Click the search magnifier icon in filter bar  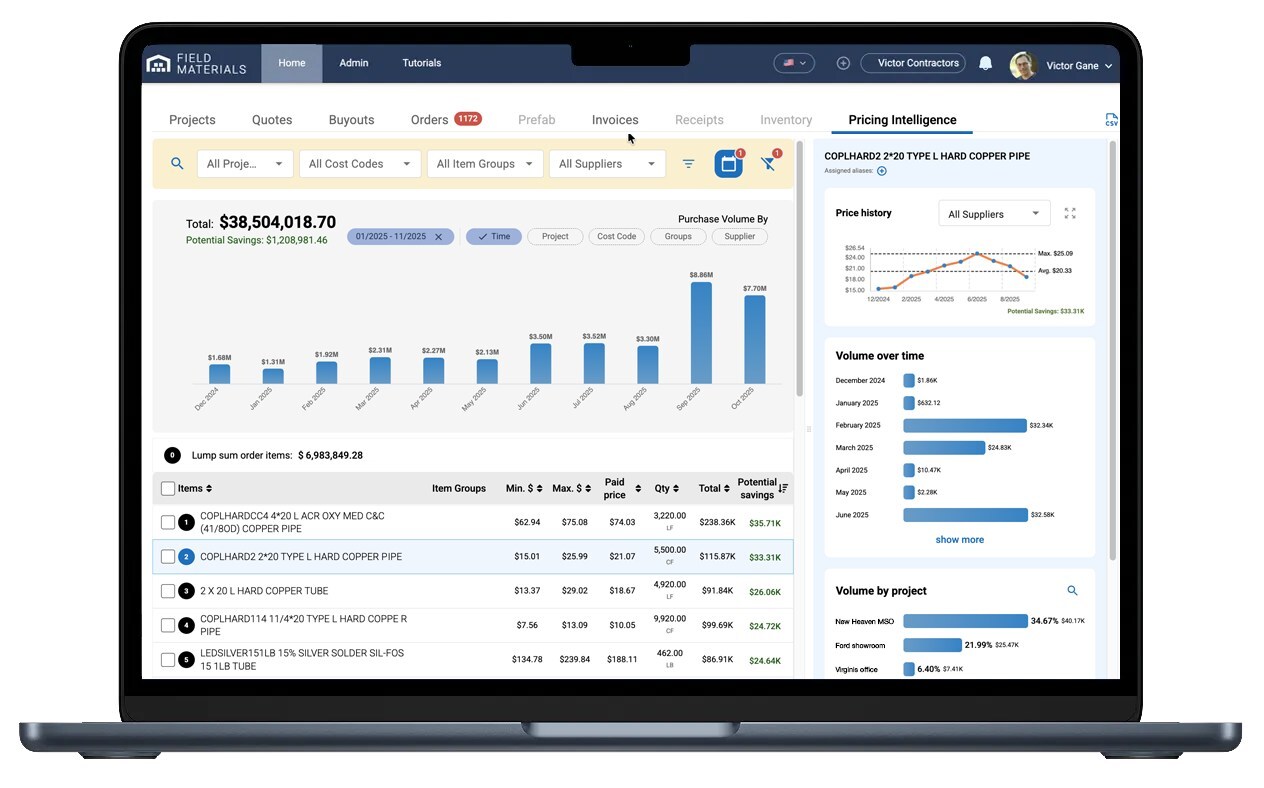pos(177,164)
